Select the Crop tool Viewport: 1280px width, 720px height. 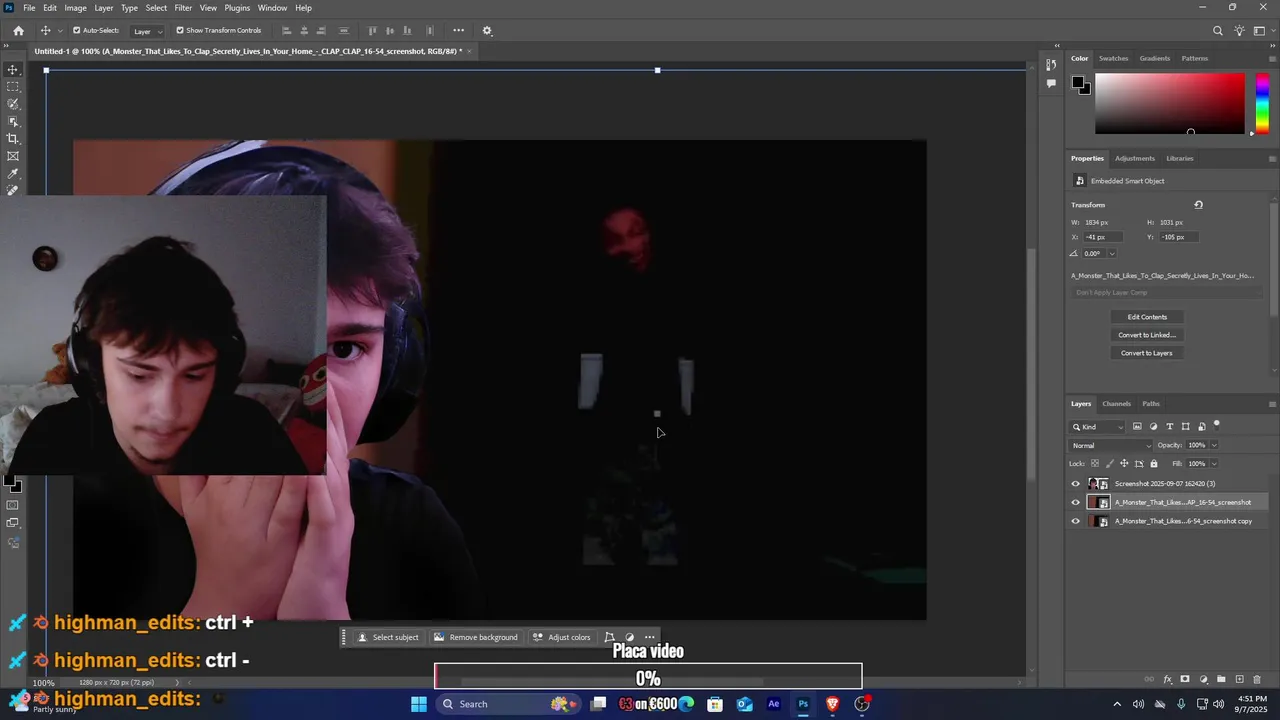(13, 139)
